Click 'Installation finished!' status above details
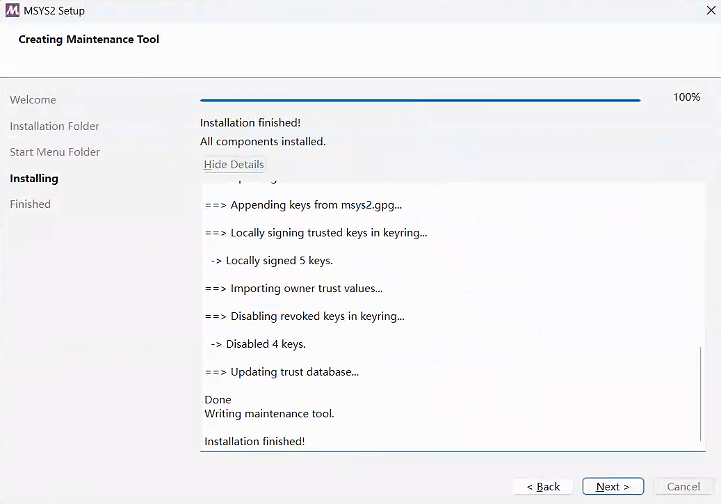Screen dimensions: 721x504 (250, 123)
